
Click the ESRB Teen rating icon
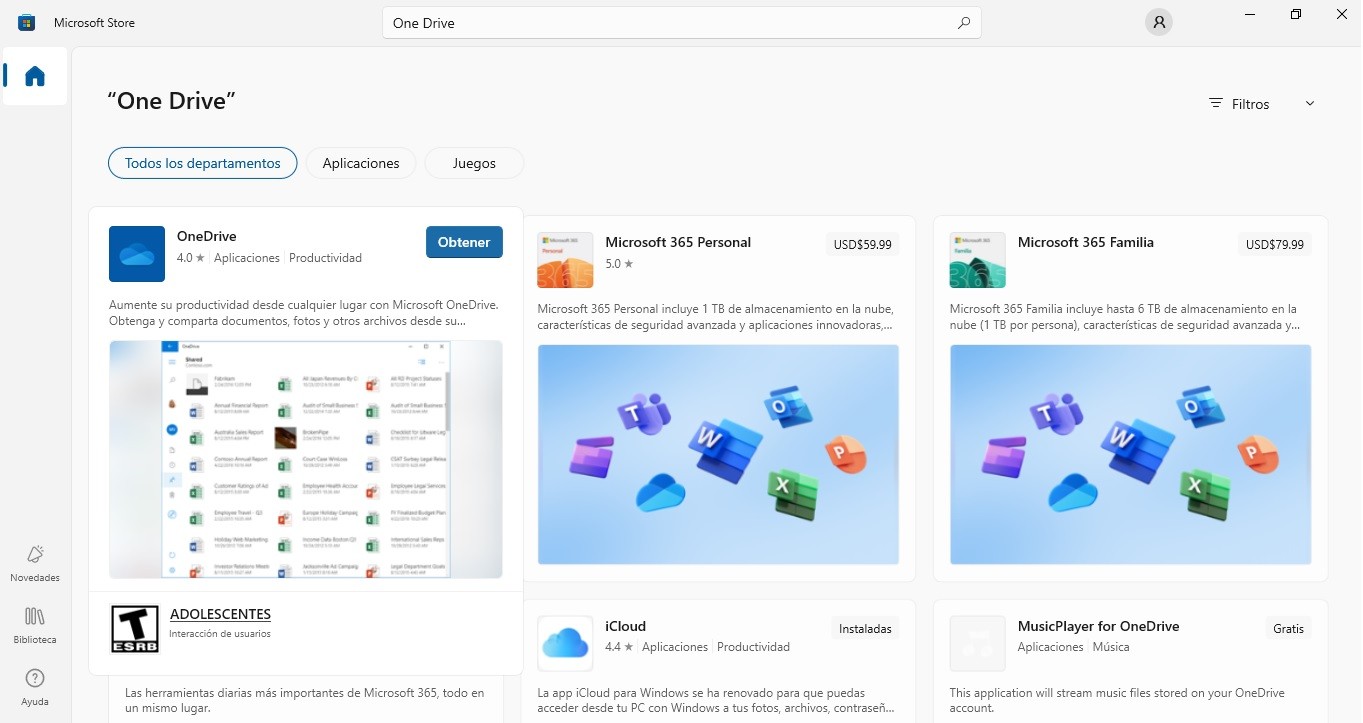pos(134,630)
